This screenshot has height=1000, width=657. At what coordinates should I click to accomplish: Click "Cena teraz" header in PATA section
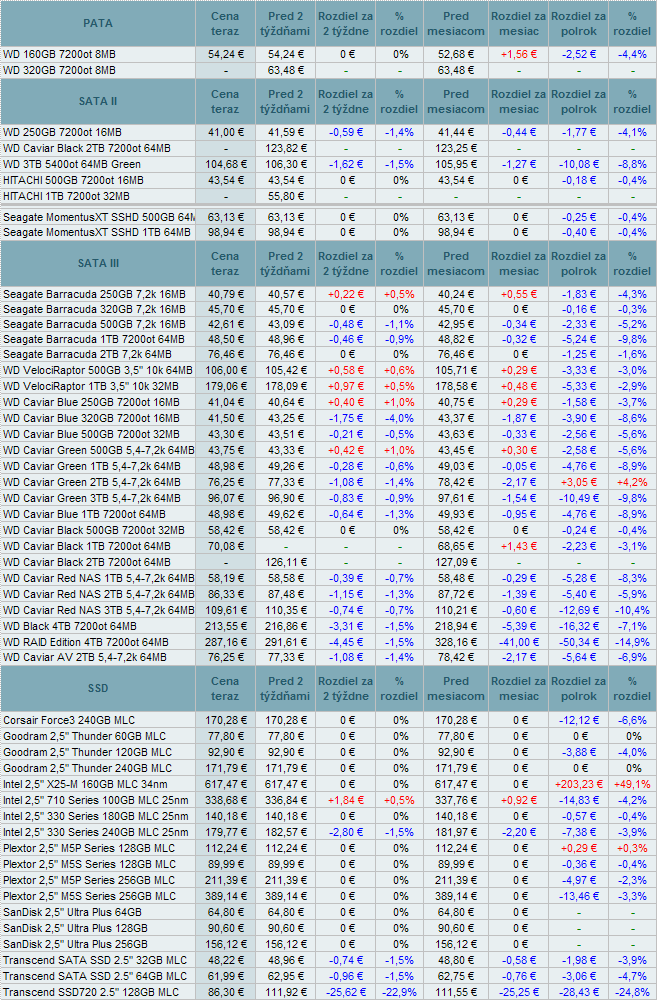point(225,24)
